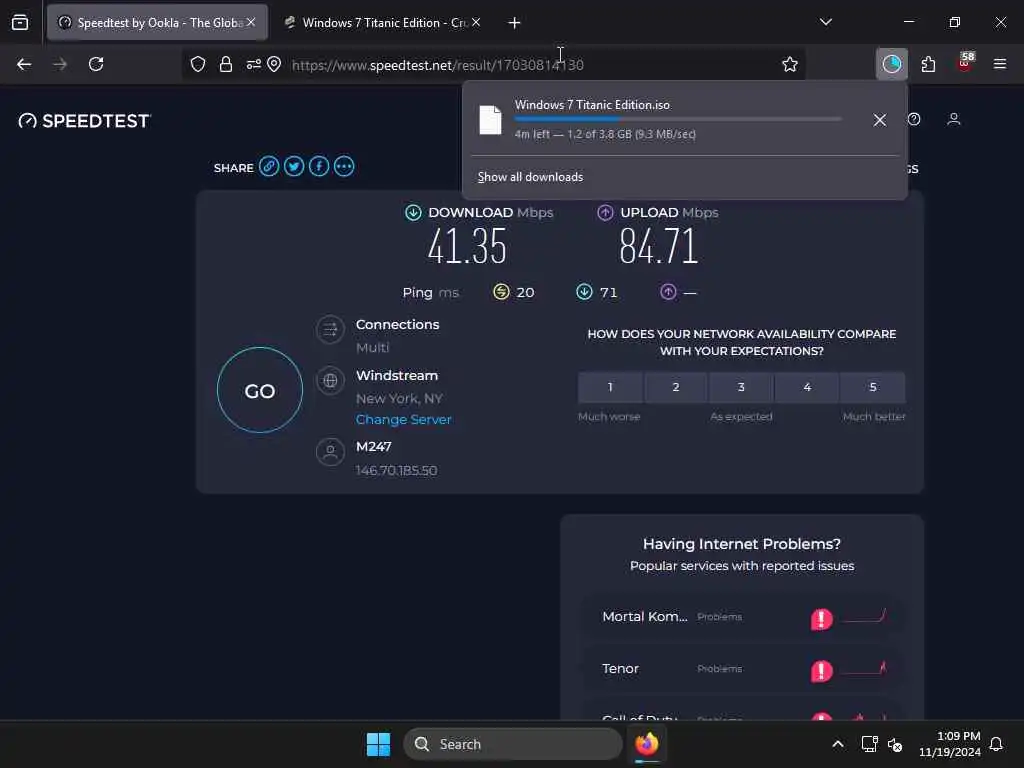Click the forward navigation arrow
The image size is (1024, 768).
pos(60,64)
